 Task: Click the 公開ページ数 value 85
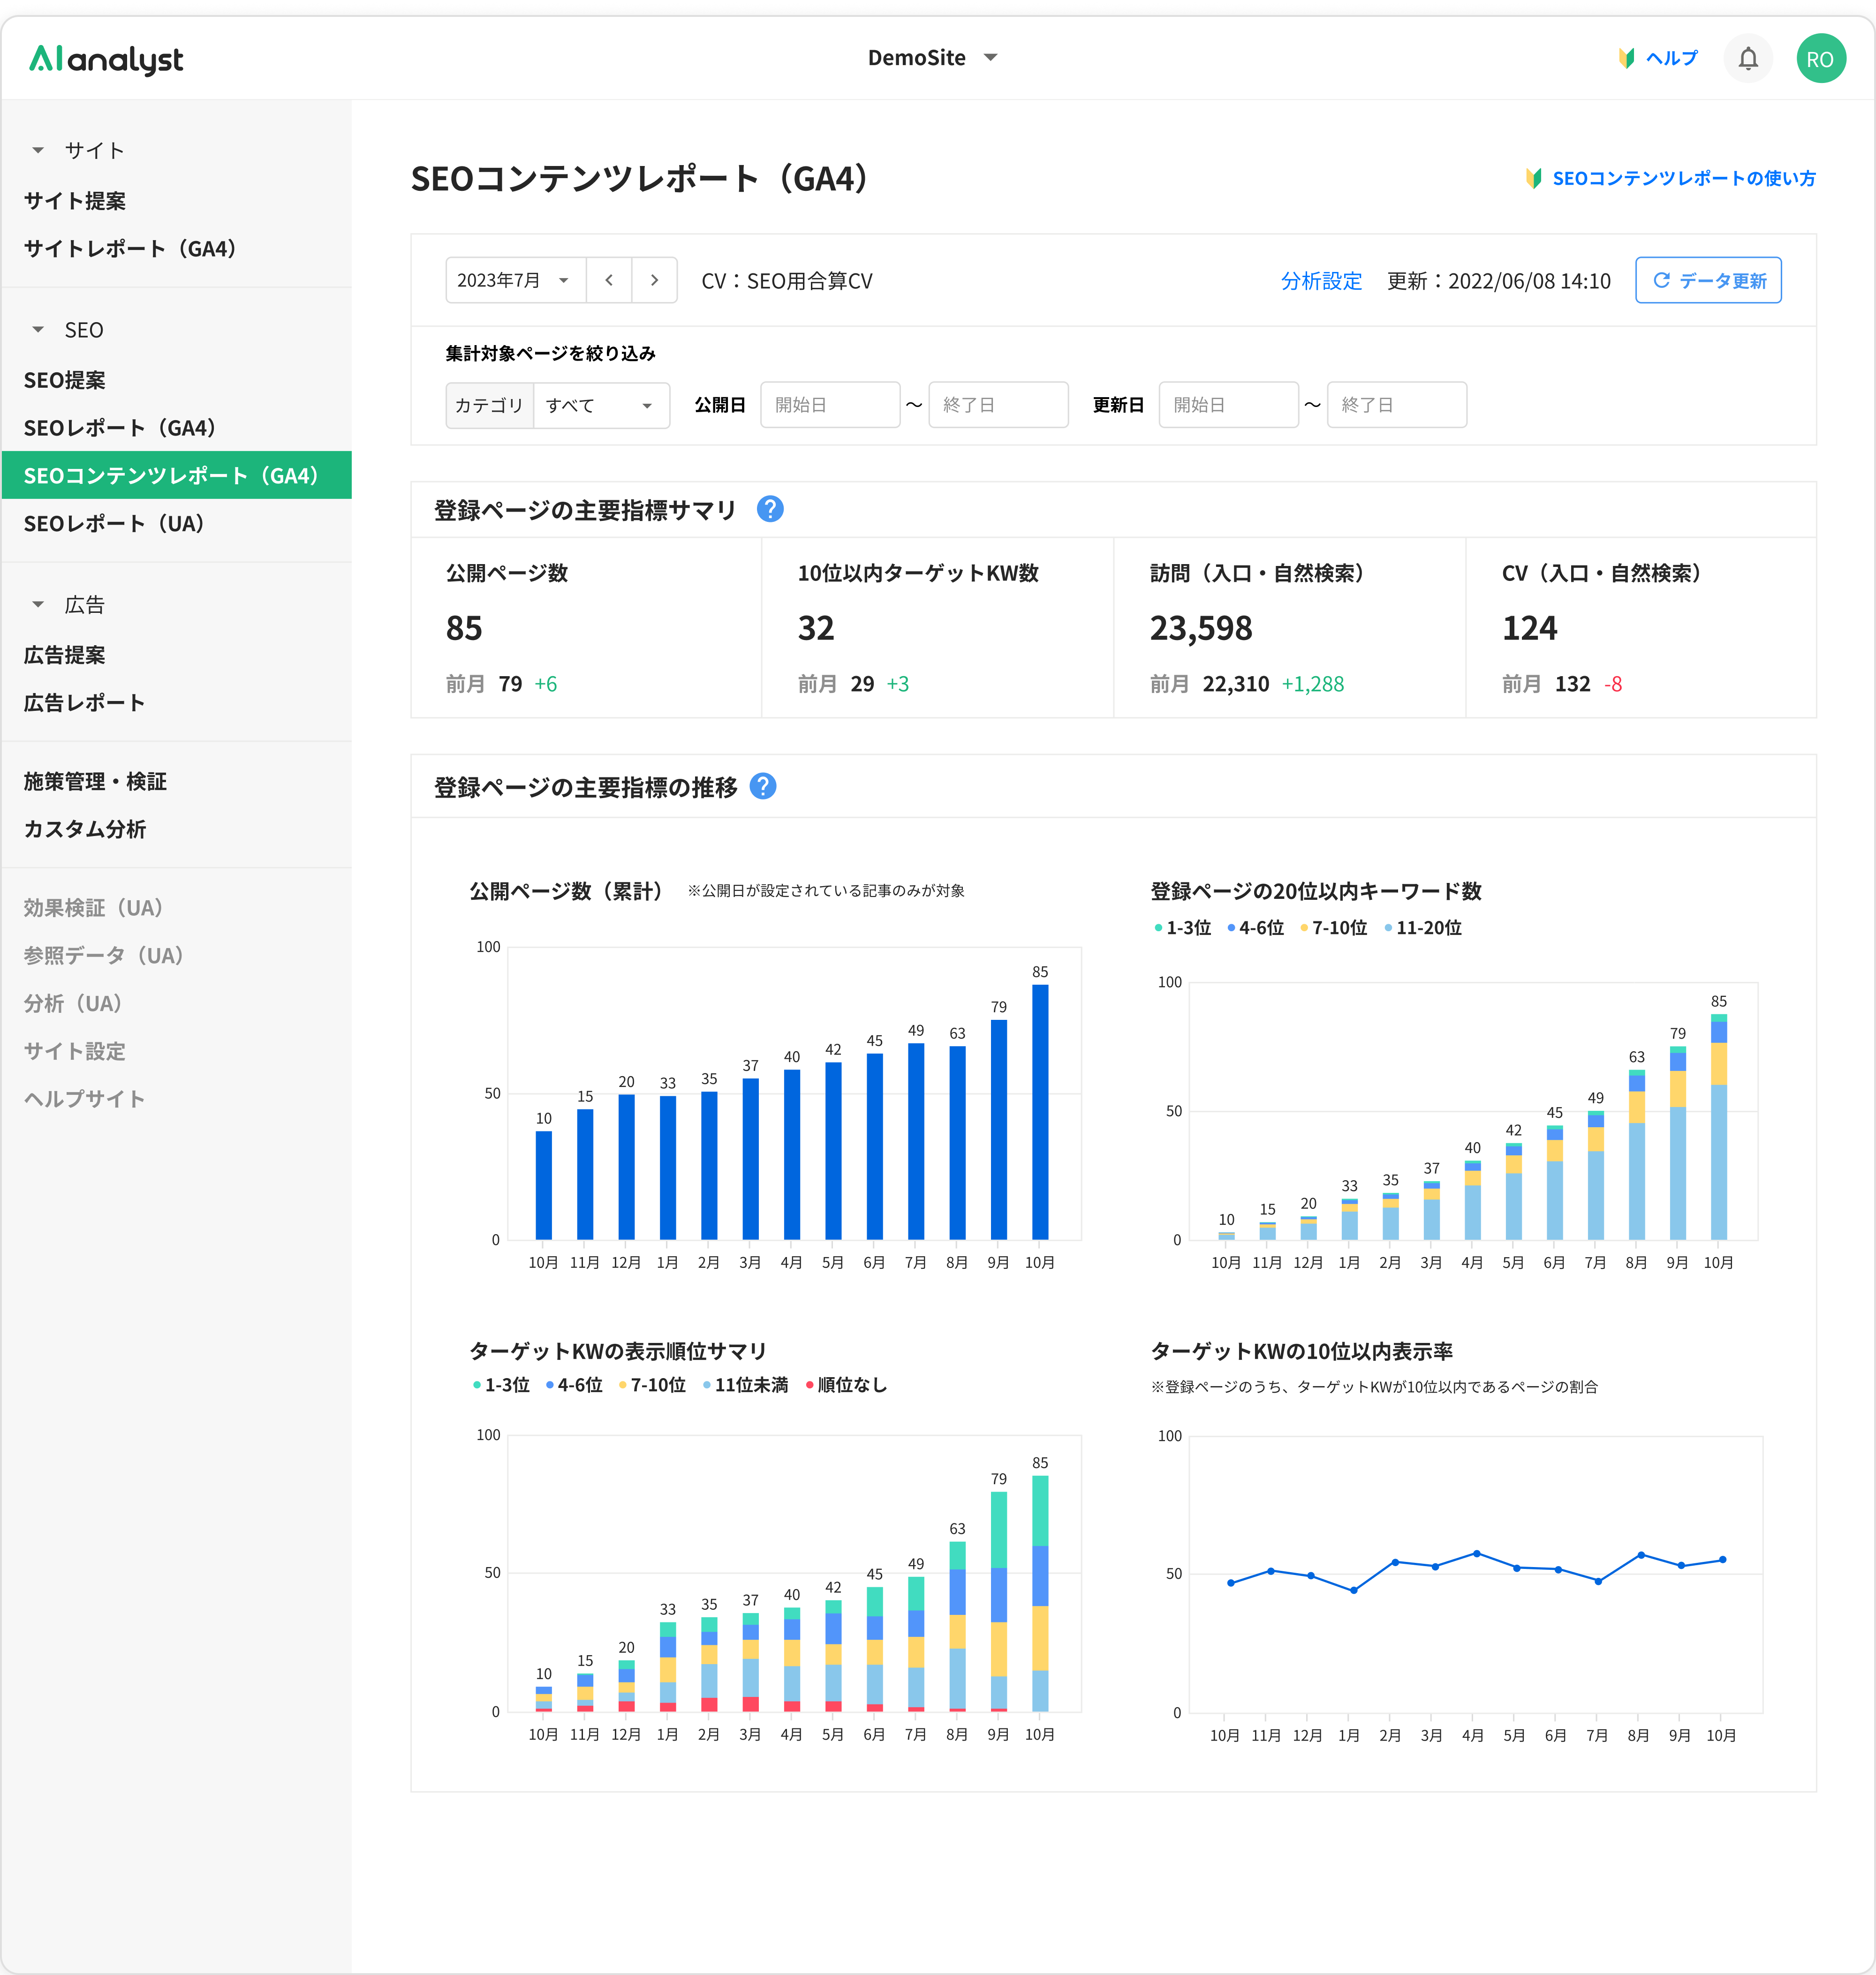(464, 628)
